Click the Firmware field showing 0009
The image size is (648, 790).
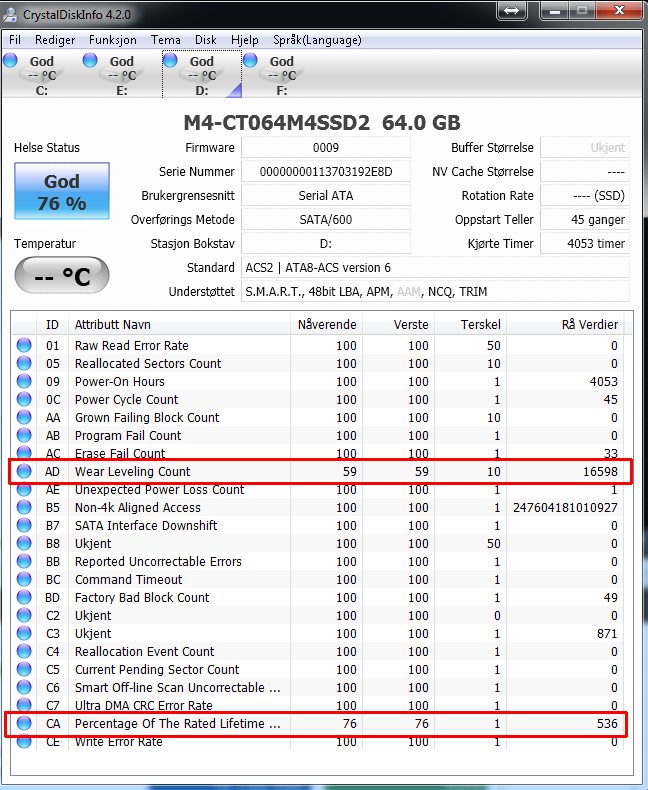(326, 148)
